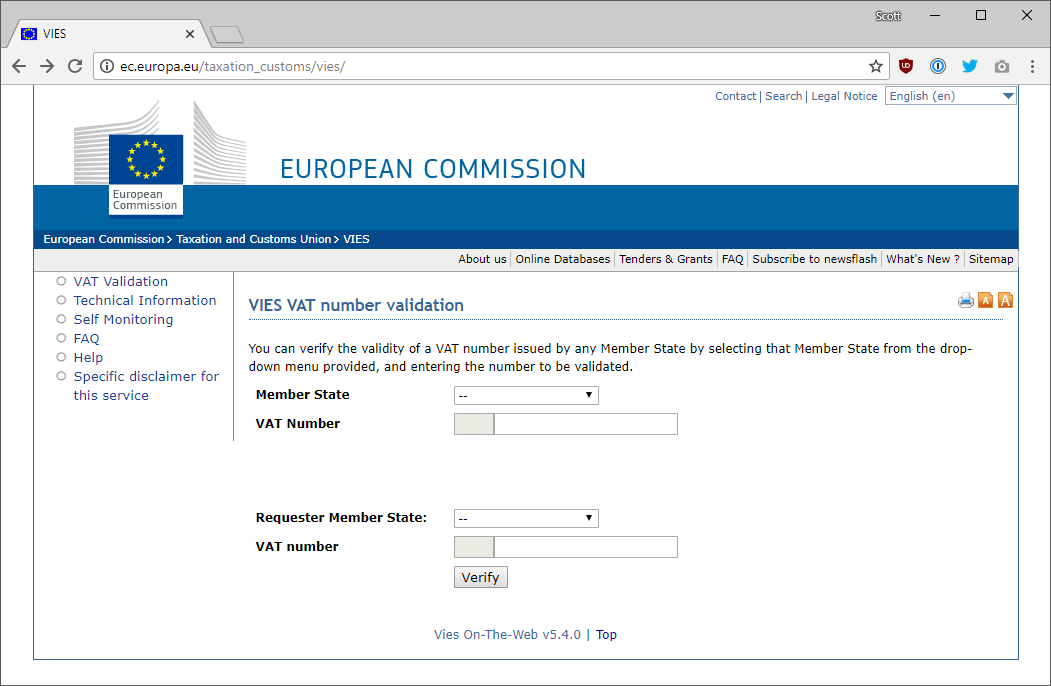The image size is (1051, 686).
Task: Bookmark this page with the star
Action: 876,66
